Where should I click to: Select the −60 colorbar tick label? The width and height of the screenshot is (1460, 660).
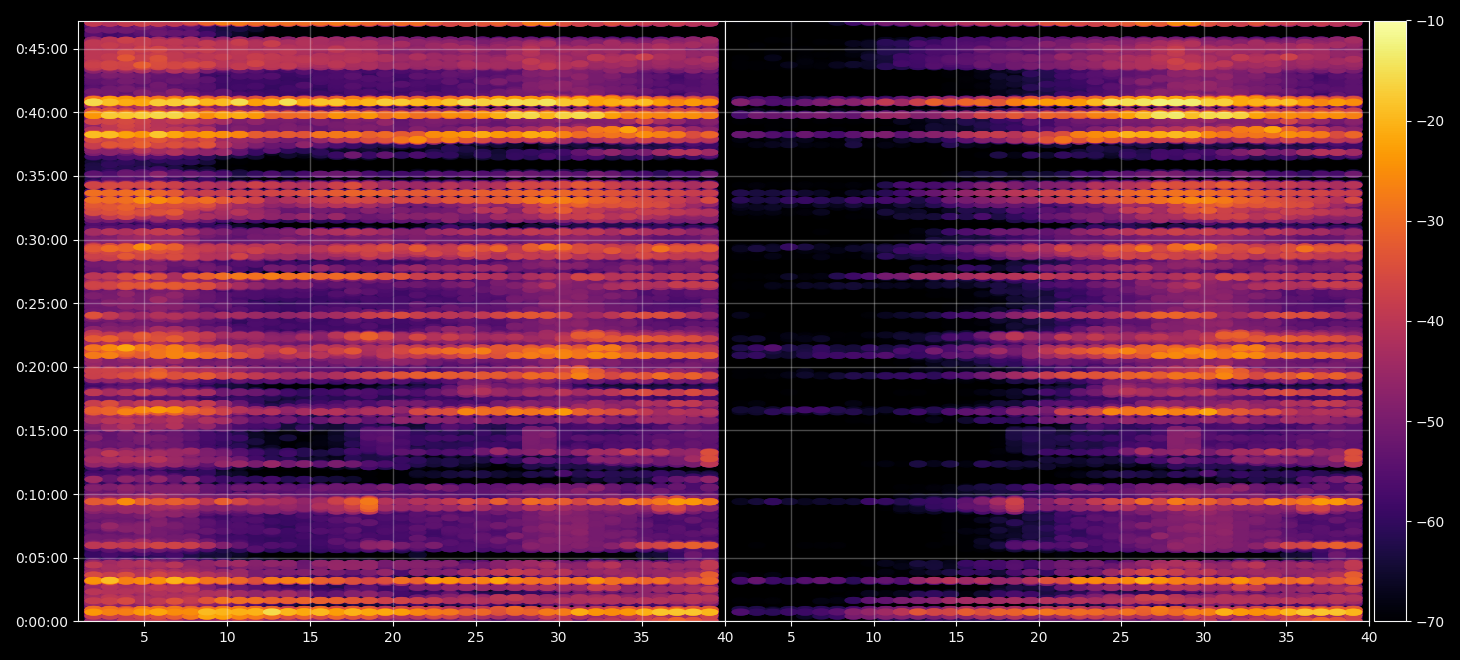click(x=1430, y=521)
